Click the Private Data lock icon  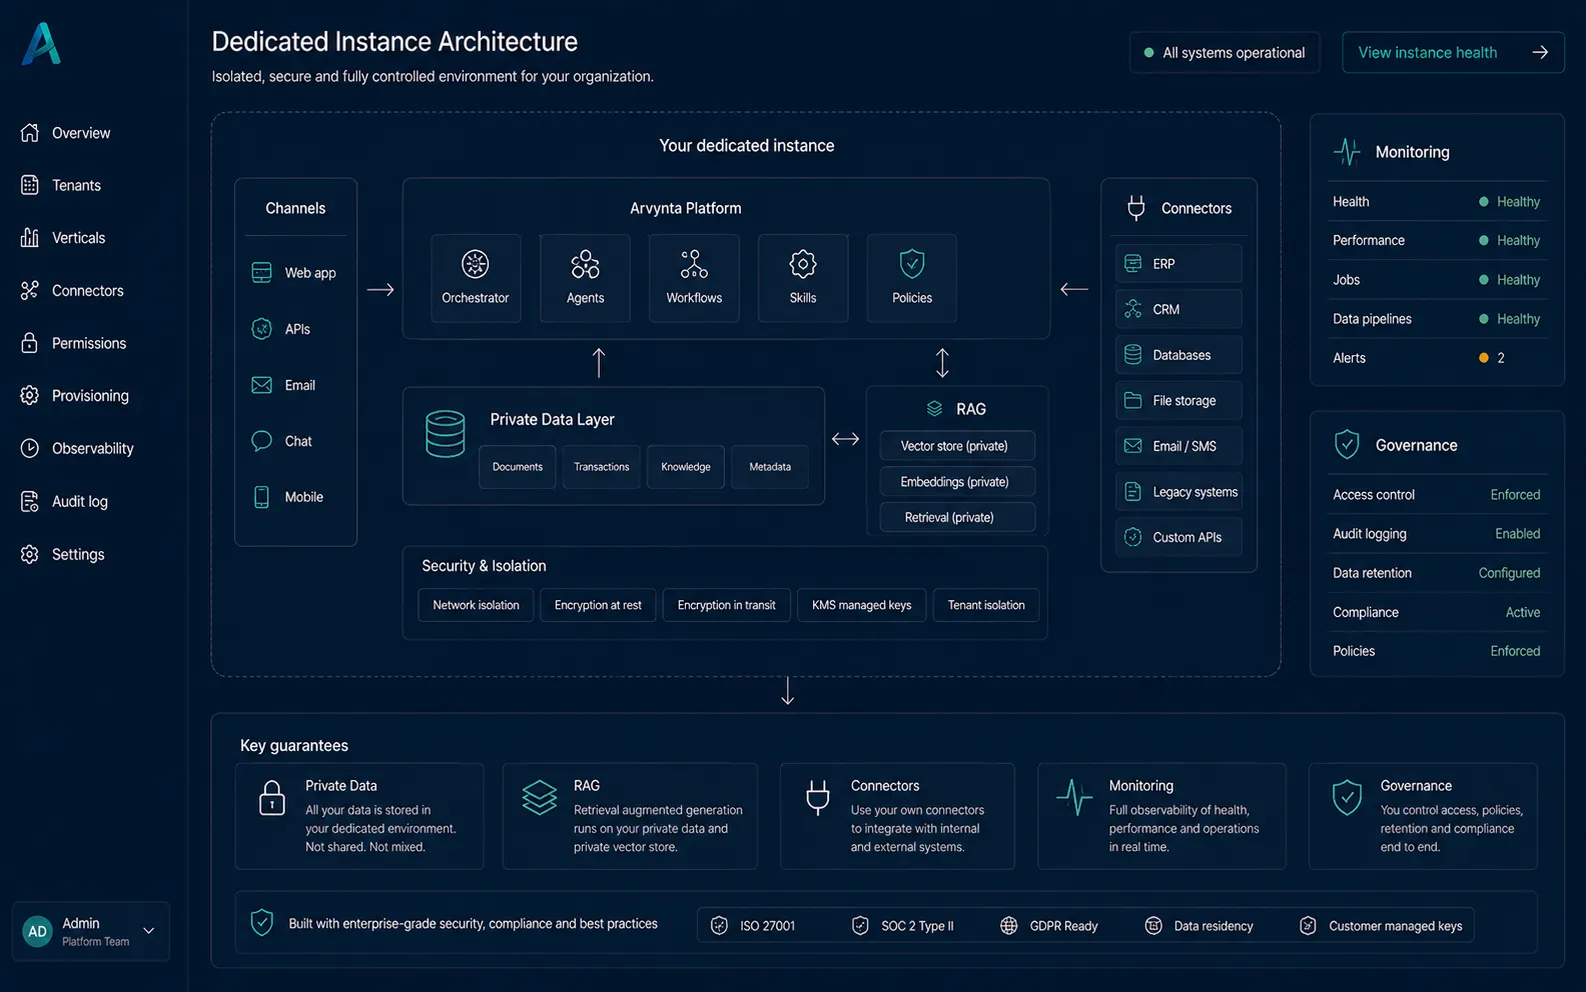(x=272, y=798)
